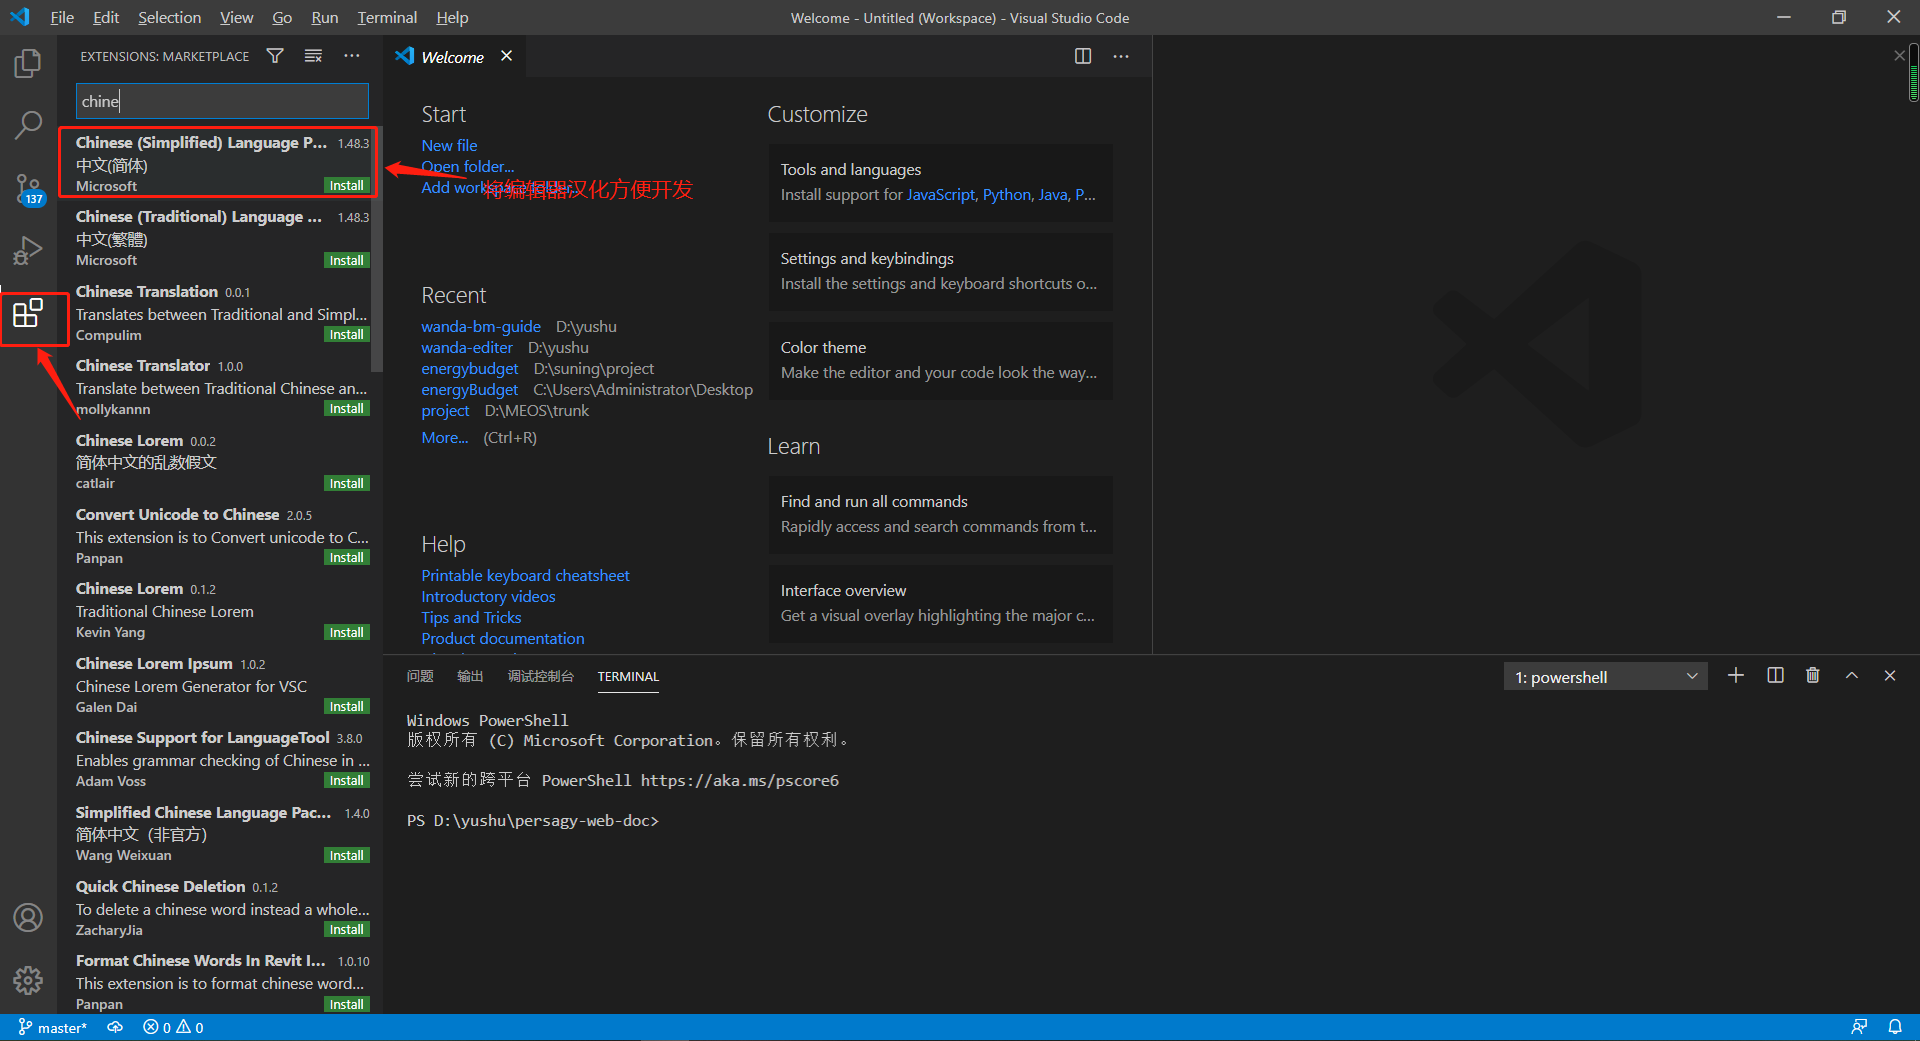This screenshot has height=1041, width=1920.
Task: Maximize the panel with the chevron-up arrow
Action: pos(1851,676)
